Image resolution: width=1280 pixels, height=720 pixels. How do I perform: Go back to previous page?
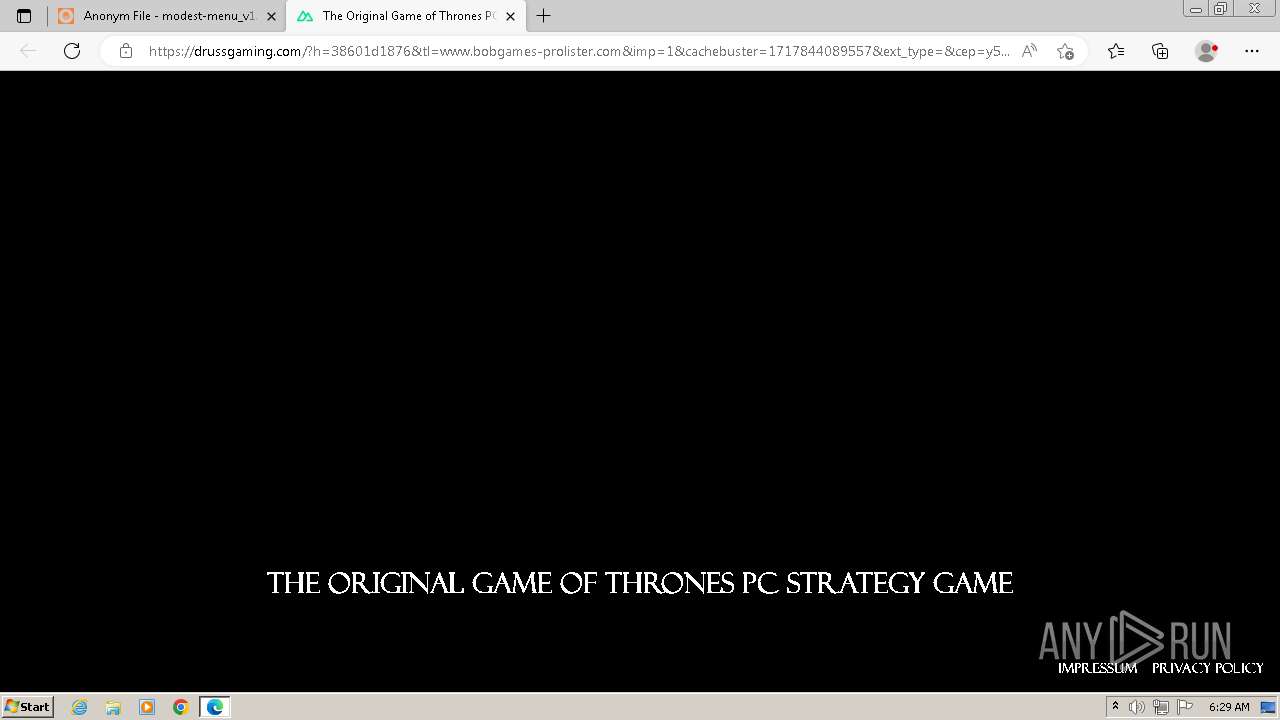(x=28, y=51)
